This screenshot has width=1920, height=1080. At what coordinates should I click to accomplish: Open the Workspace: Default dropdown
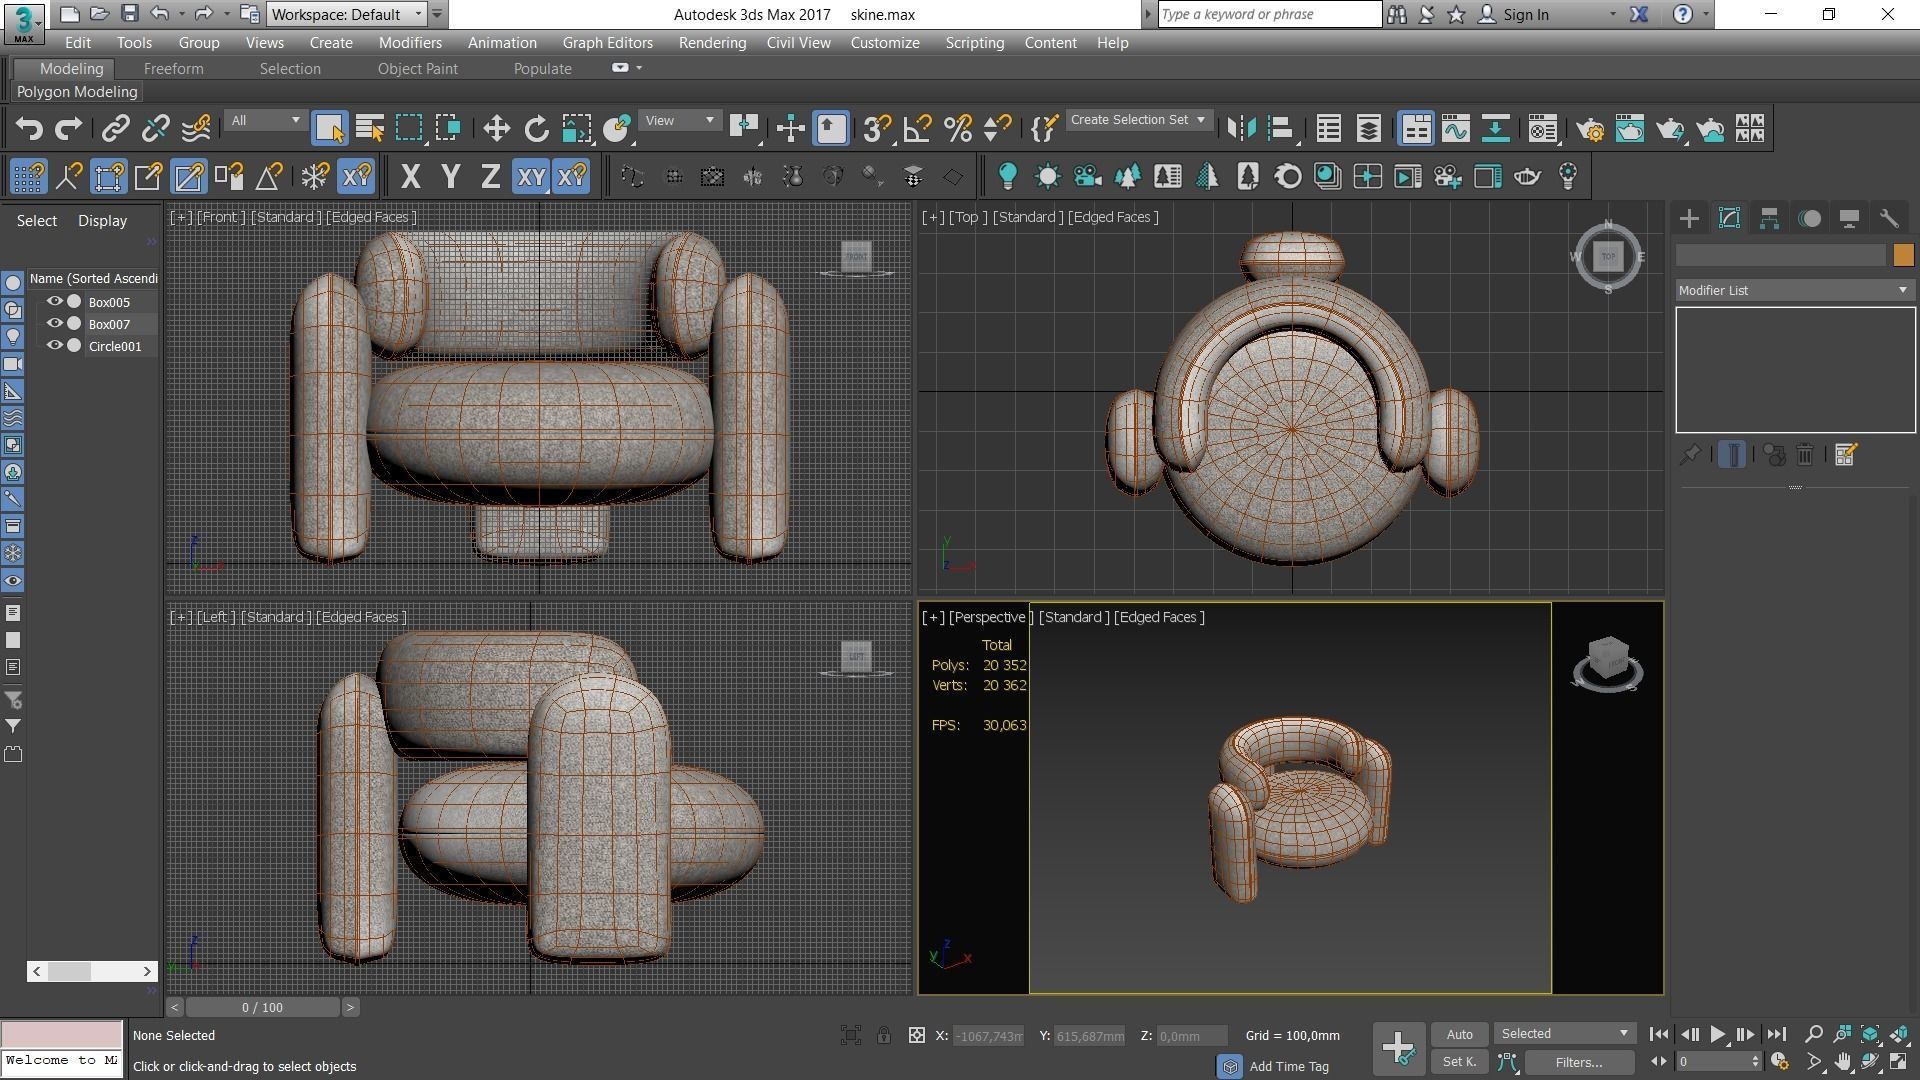(346, 14)
